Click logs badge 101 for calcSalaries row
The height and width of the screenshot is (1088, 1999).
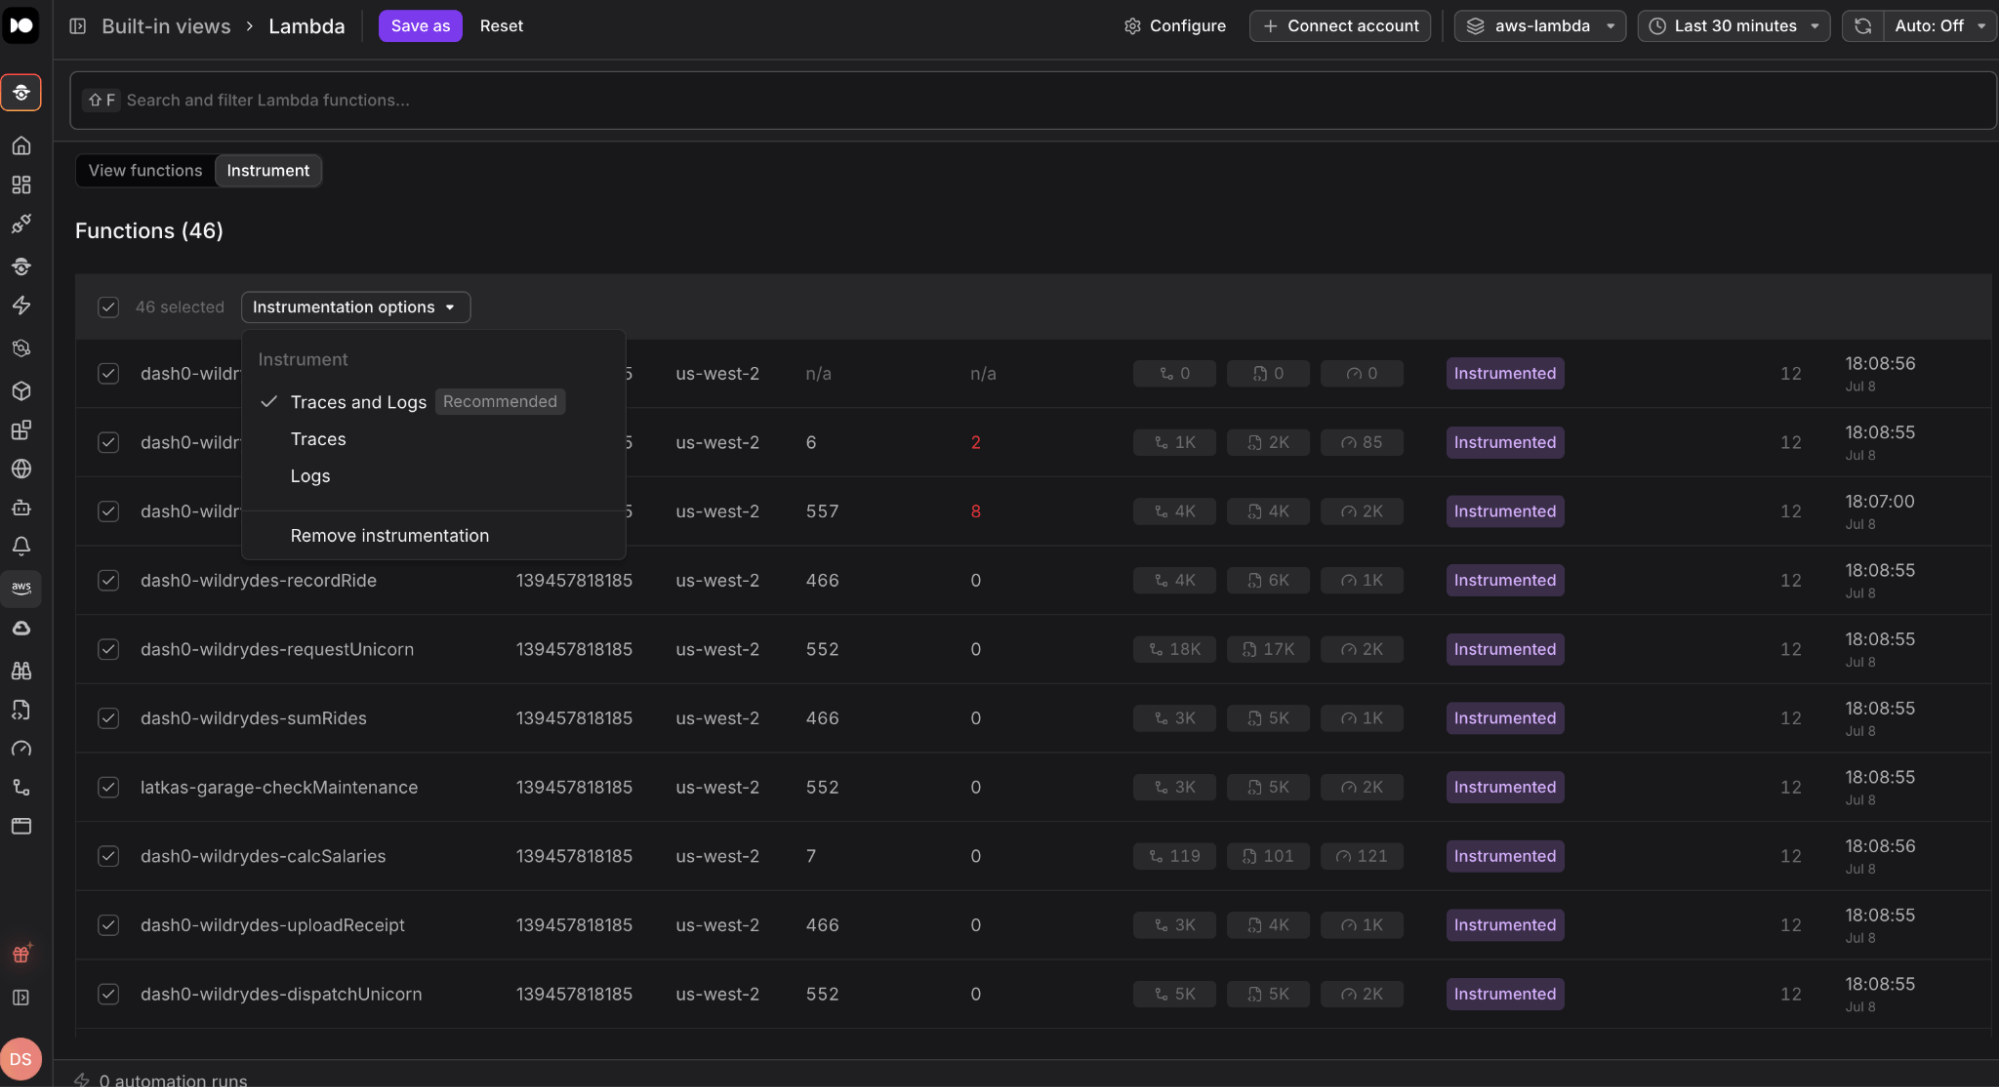tap(1268, 856)
